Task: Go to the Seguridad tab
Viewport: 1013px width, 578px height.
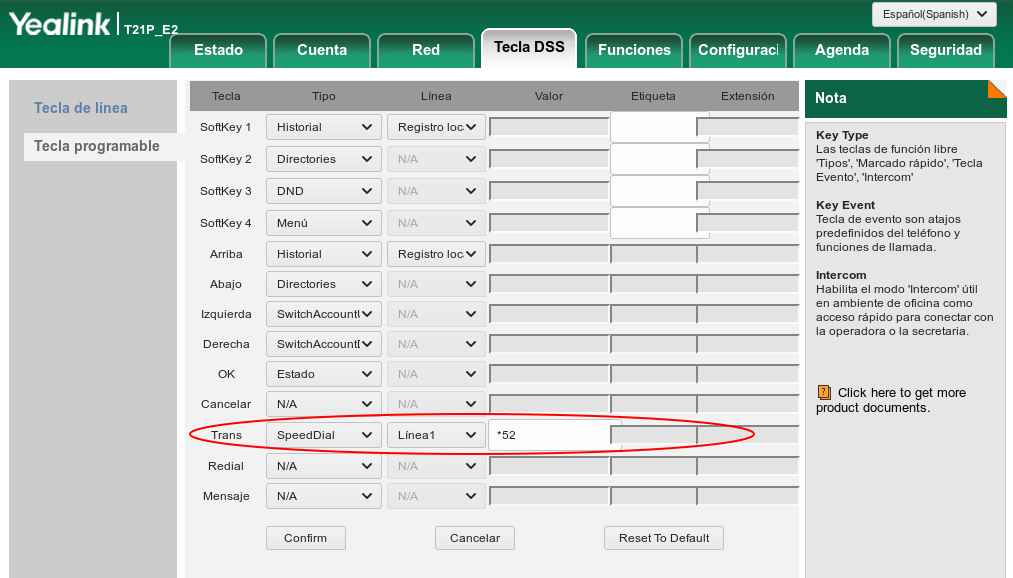Action: click(x=946, y=50)
